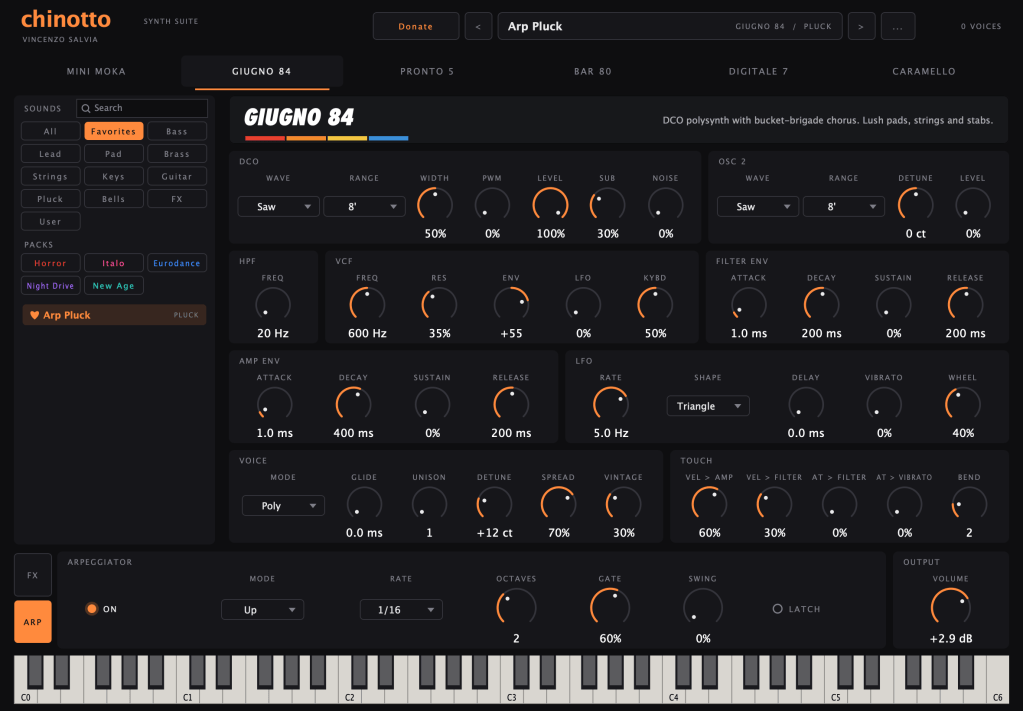Select the Horror pack
Image resolution: width=1023 pixels, height=711 pixels.
click(x=50, y=263)
